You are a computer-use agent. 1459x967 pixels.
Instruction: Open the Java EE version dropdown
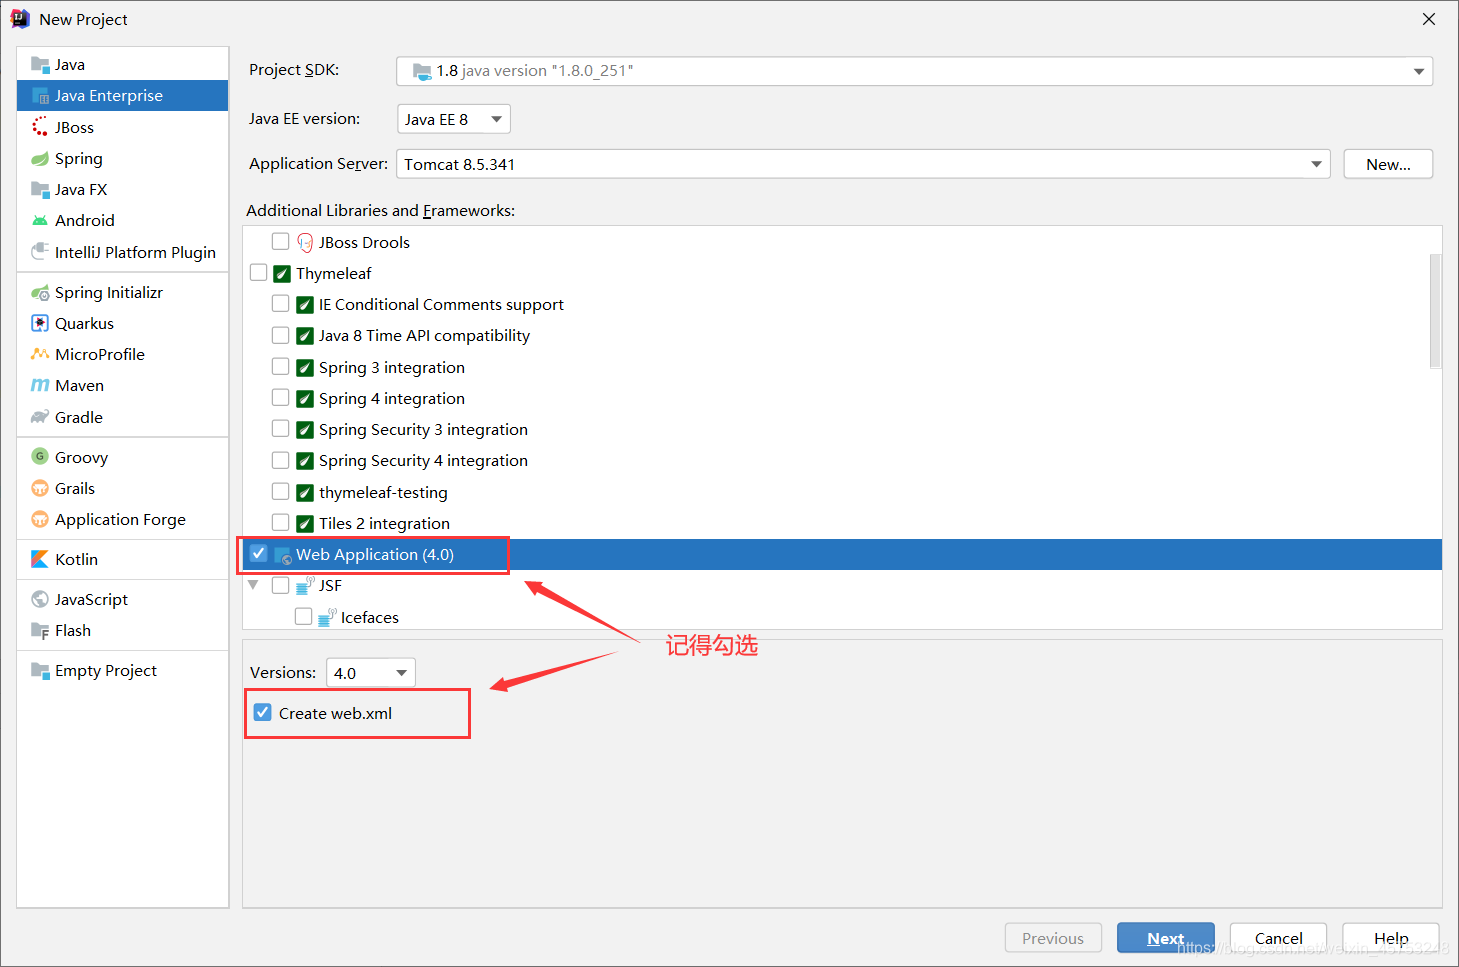pos(454,119)
